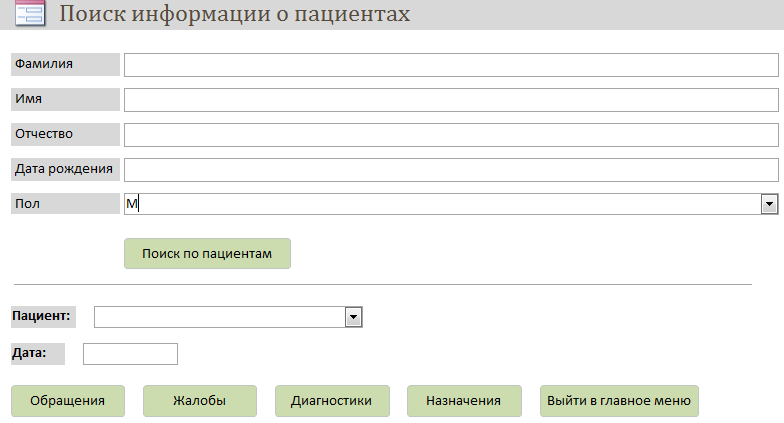
Task: Focus the Имя text field
Action: [x=451, y=100]
